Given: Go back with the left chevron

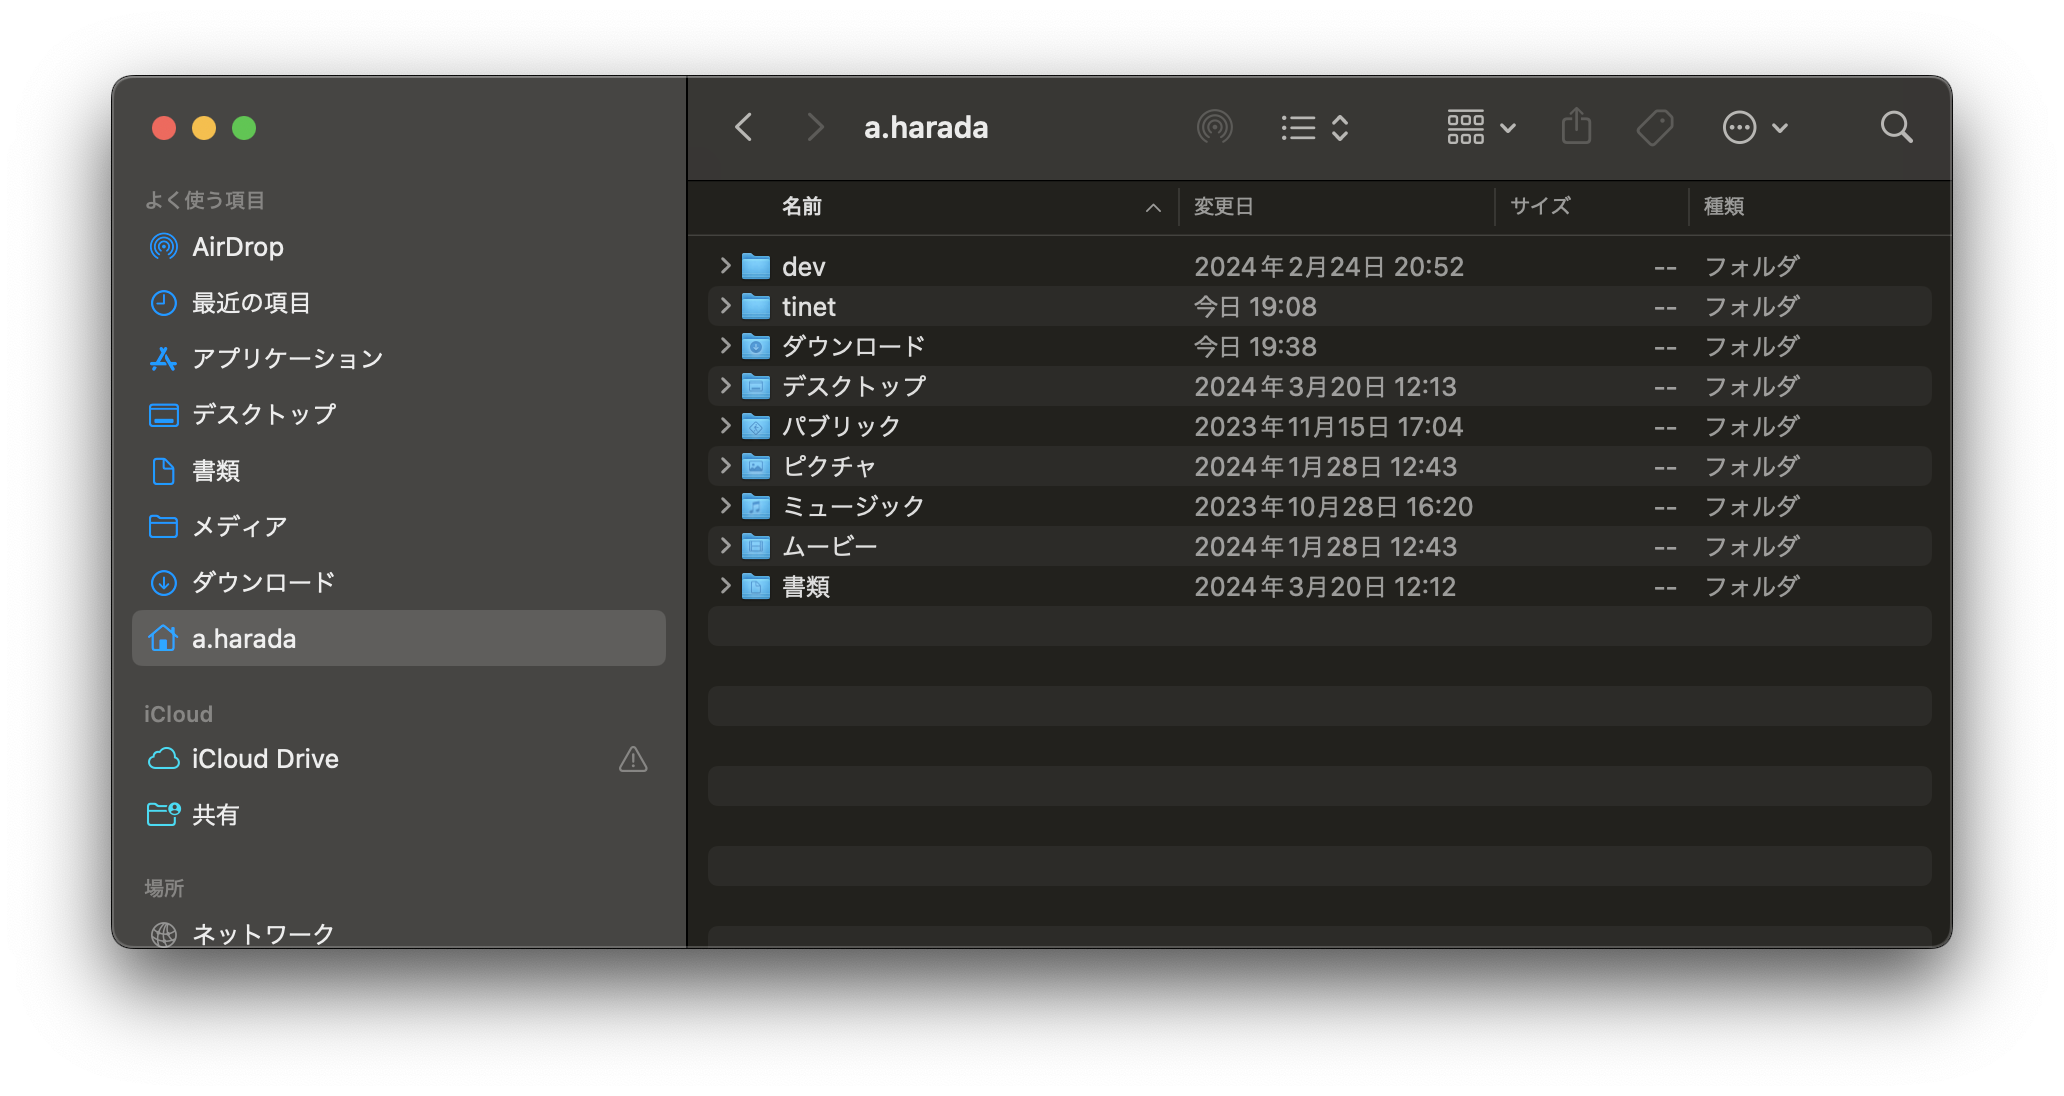Looking at the screenshot, I should pos(743,127).
